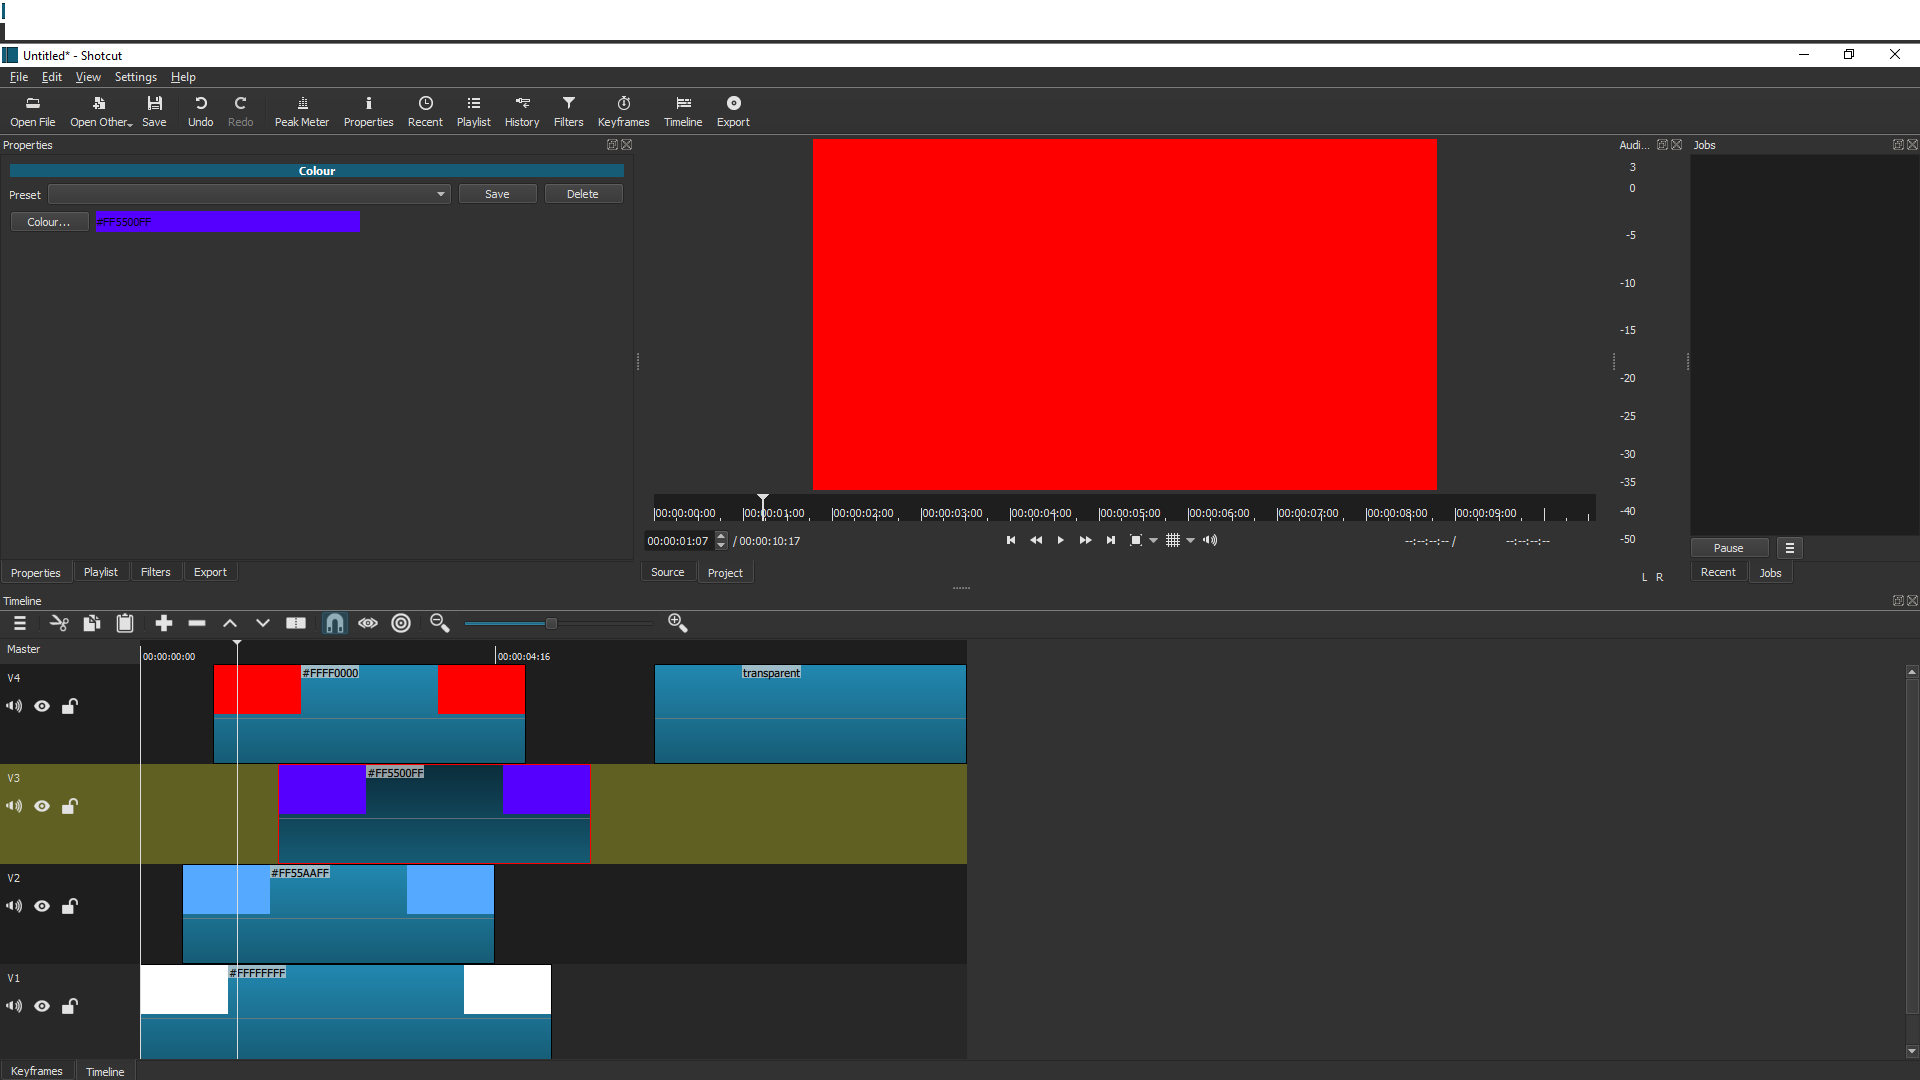This screenshot has height=1080, width=1920.
Task: Click the Lift/Overwrite edit mode icon
Action: point(262,622)
